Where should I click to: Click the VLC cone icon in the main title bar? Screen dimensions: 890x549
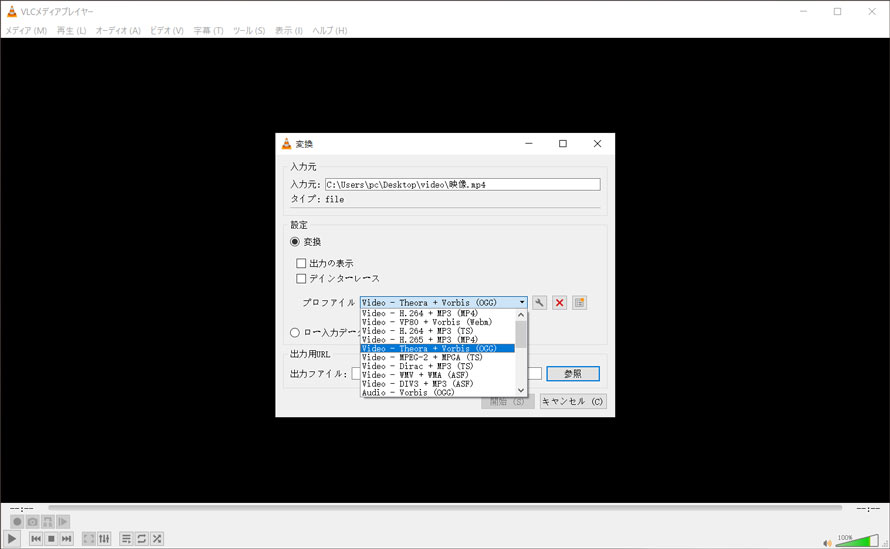pos(11,11)
